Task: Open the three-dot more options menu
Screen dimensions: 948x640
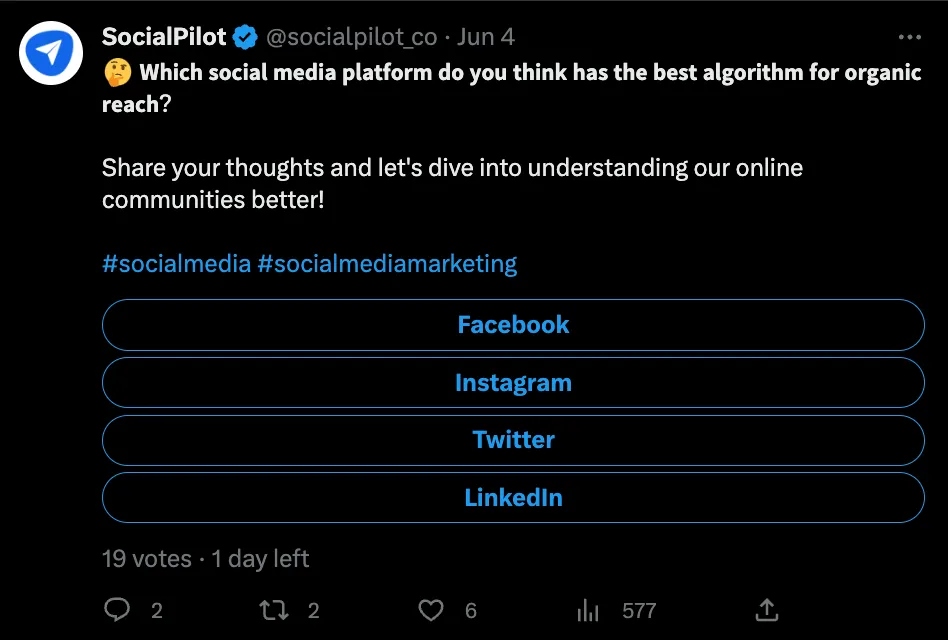Action: 910,36
